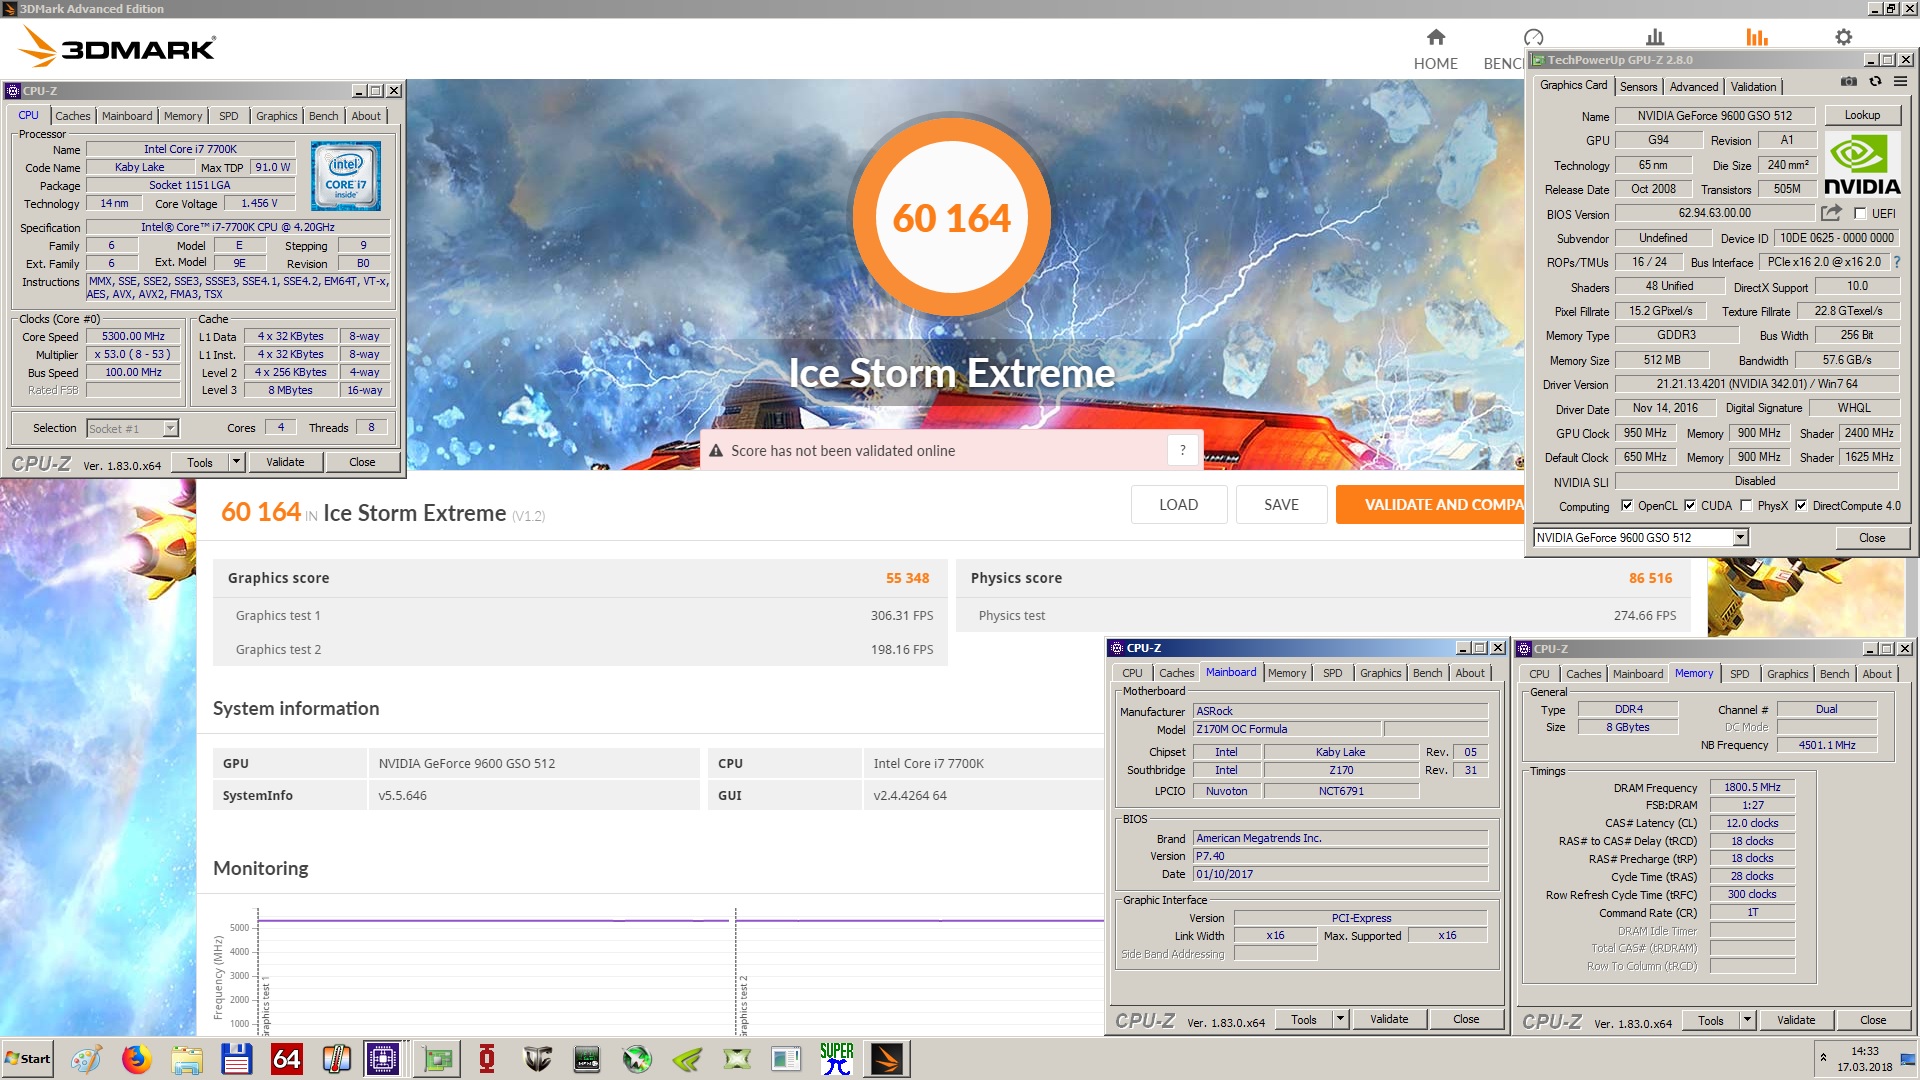This screenshot has width=1920, height=1080.
Task: Open the 3DMark Home page icon
Action: click(x=1436, y=37)
